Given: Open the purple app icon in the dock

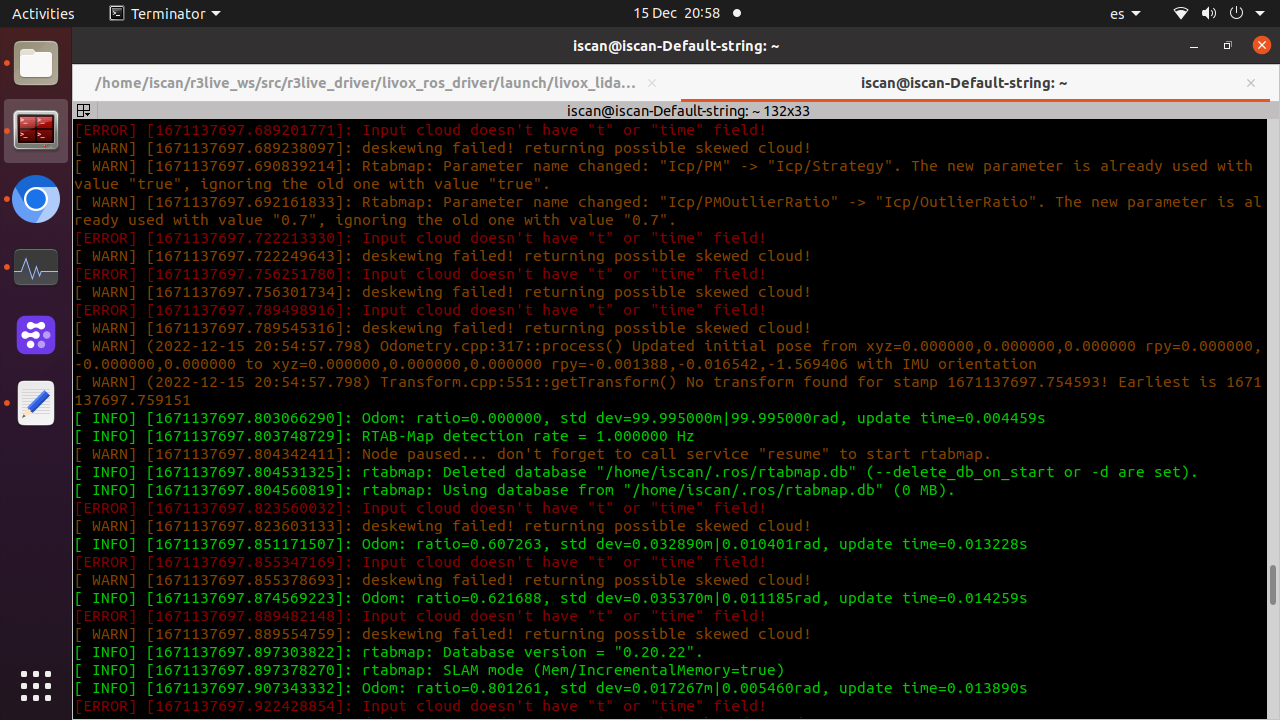Looking at the screenshot, I should (x=36, y=335).
